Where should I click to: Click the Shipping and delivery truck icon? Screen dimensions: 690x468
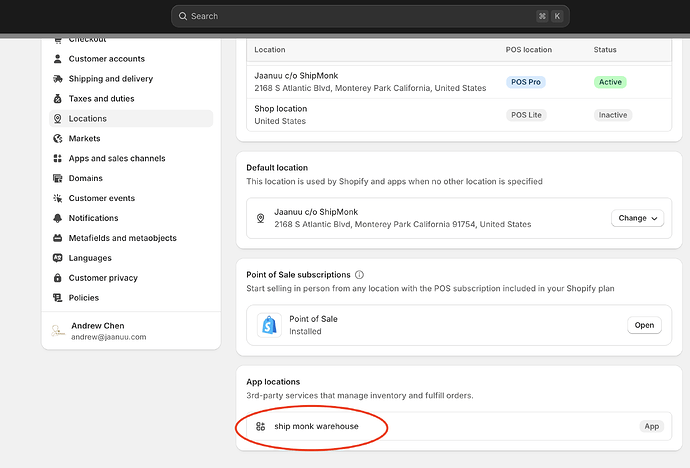58,79
